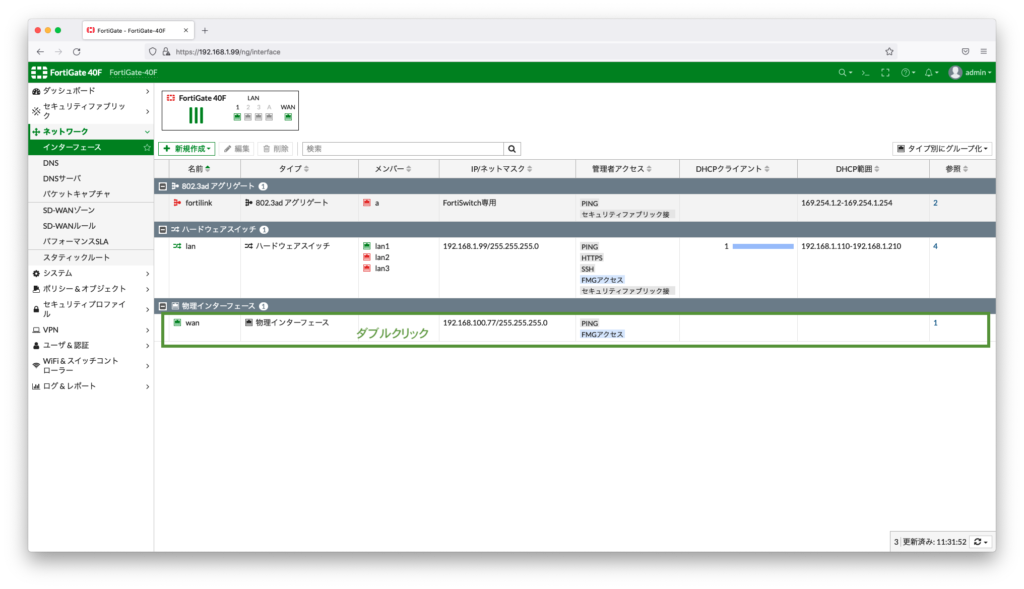Favorite the インターフェース menu with star

[x=147, y=148]
